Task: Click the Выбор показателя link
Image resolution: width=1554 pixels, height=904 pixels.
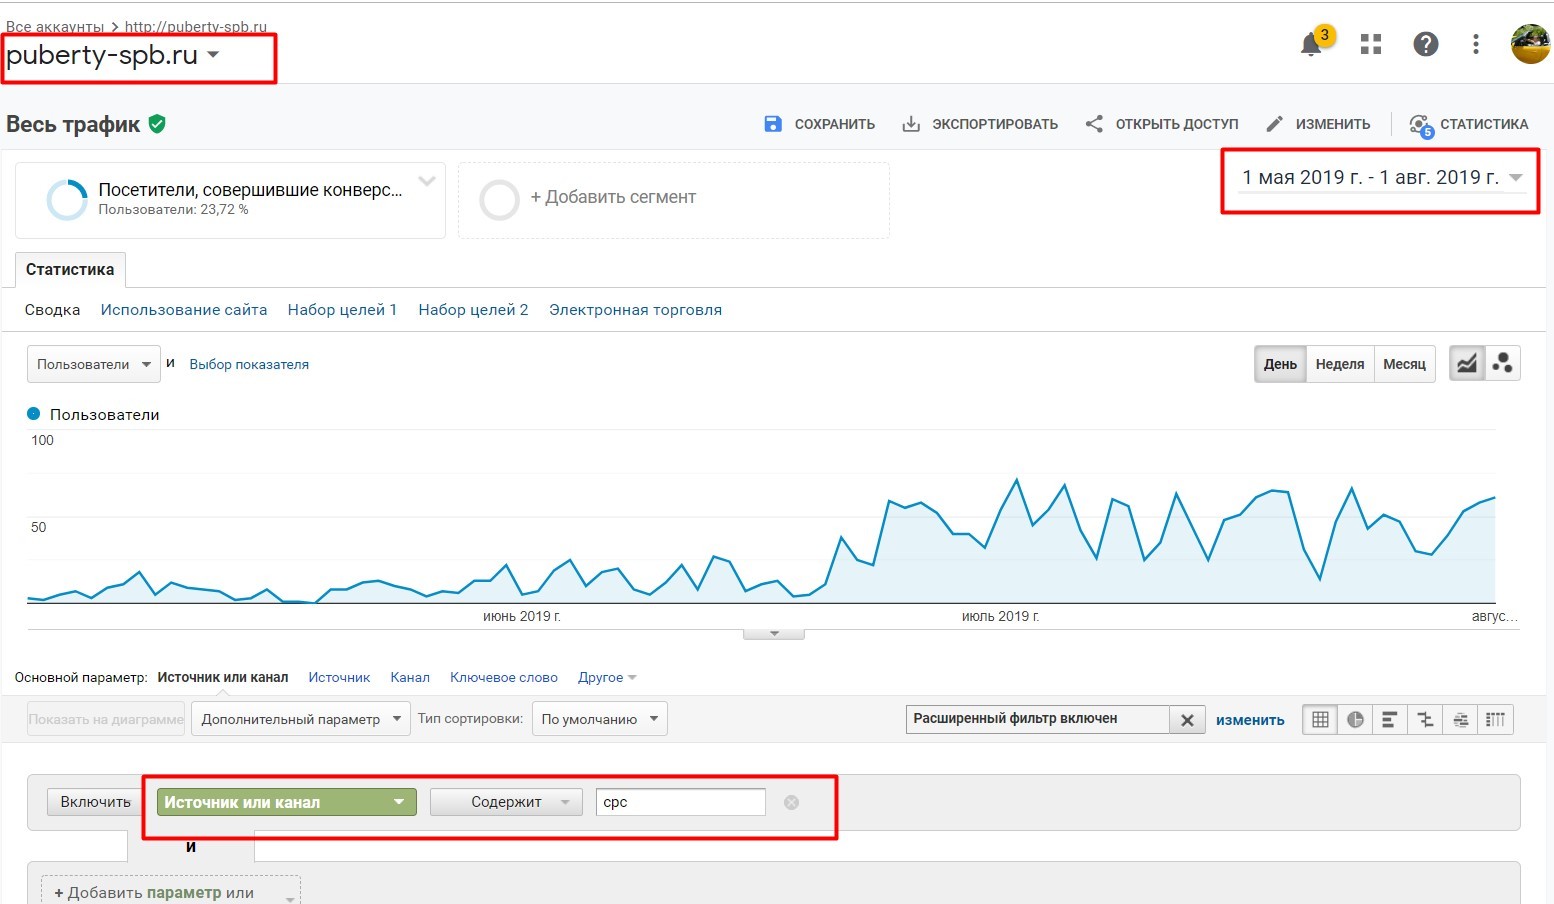Action: pos(249,364)
